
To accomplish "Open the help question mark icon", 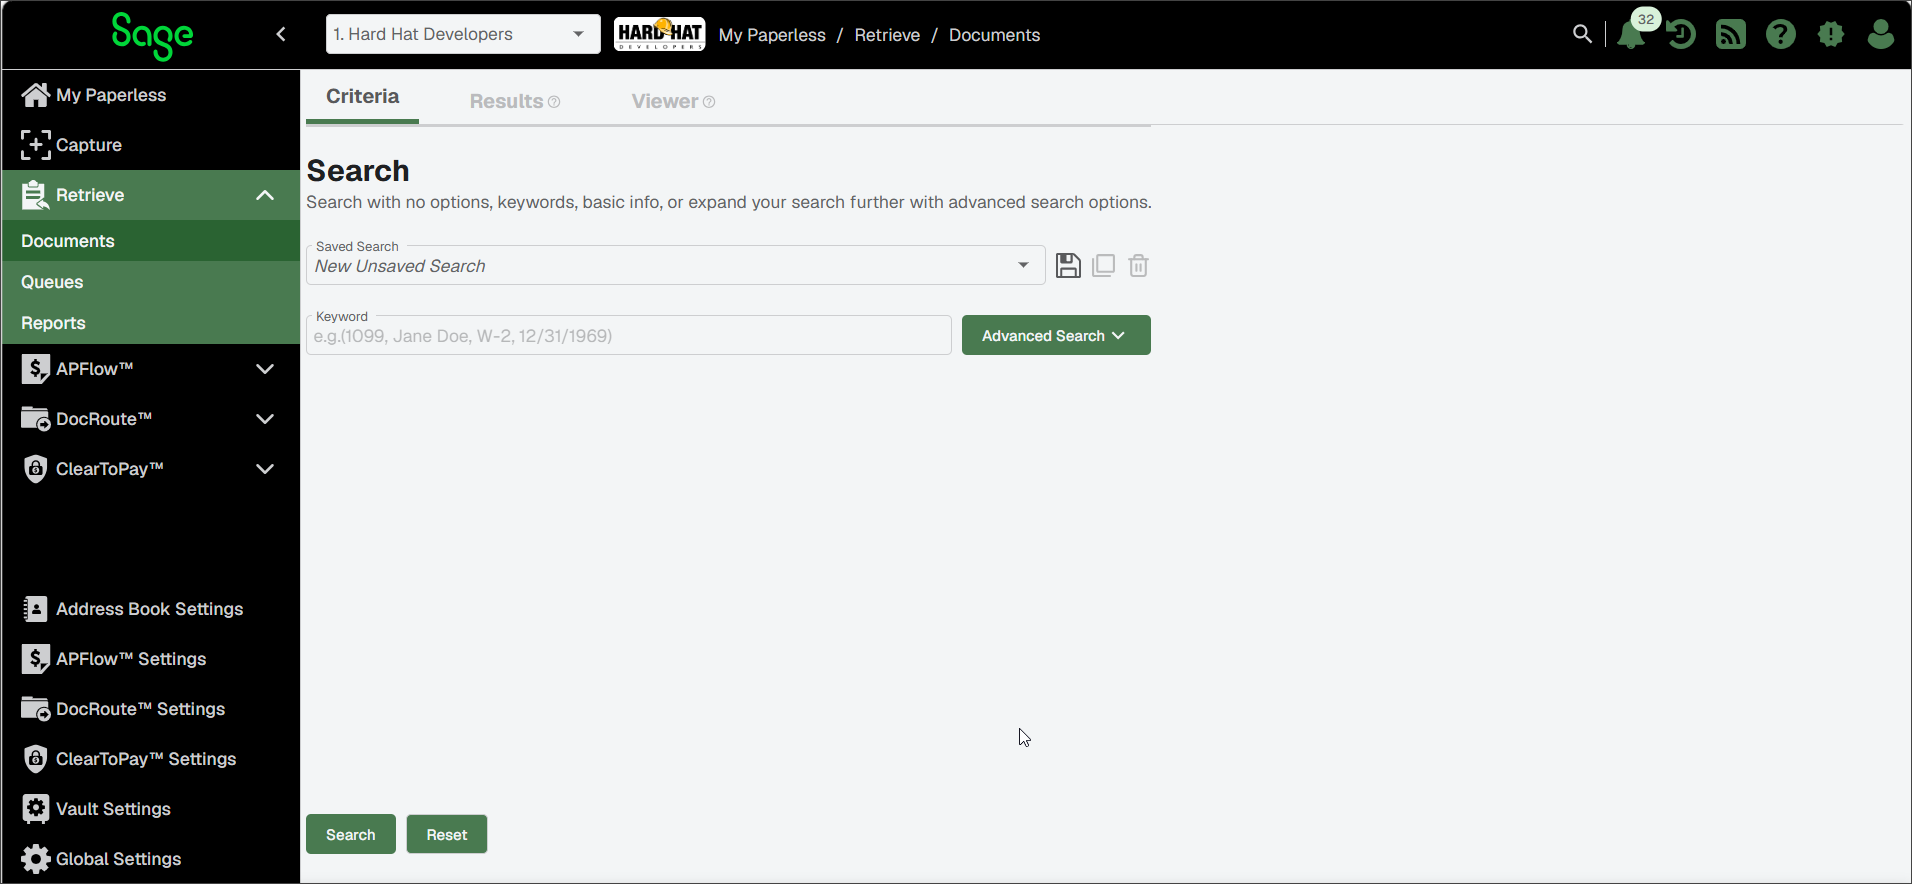I will [x=1781, y=34].
